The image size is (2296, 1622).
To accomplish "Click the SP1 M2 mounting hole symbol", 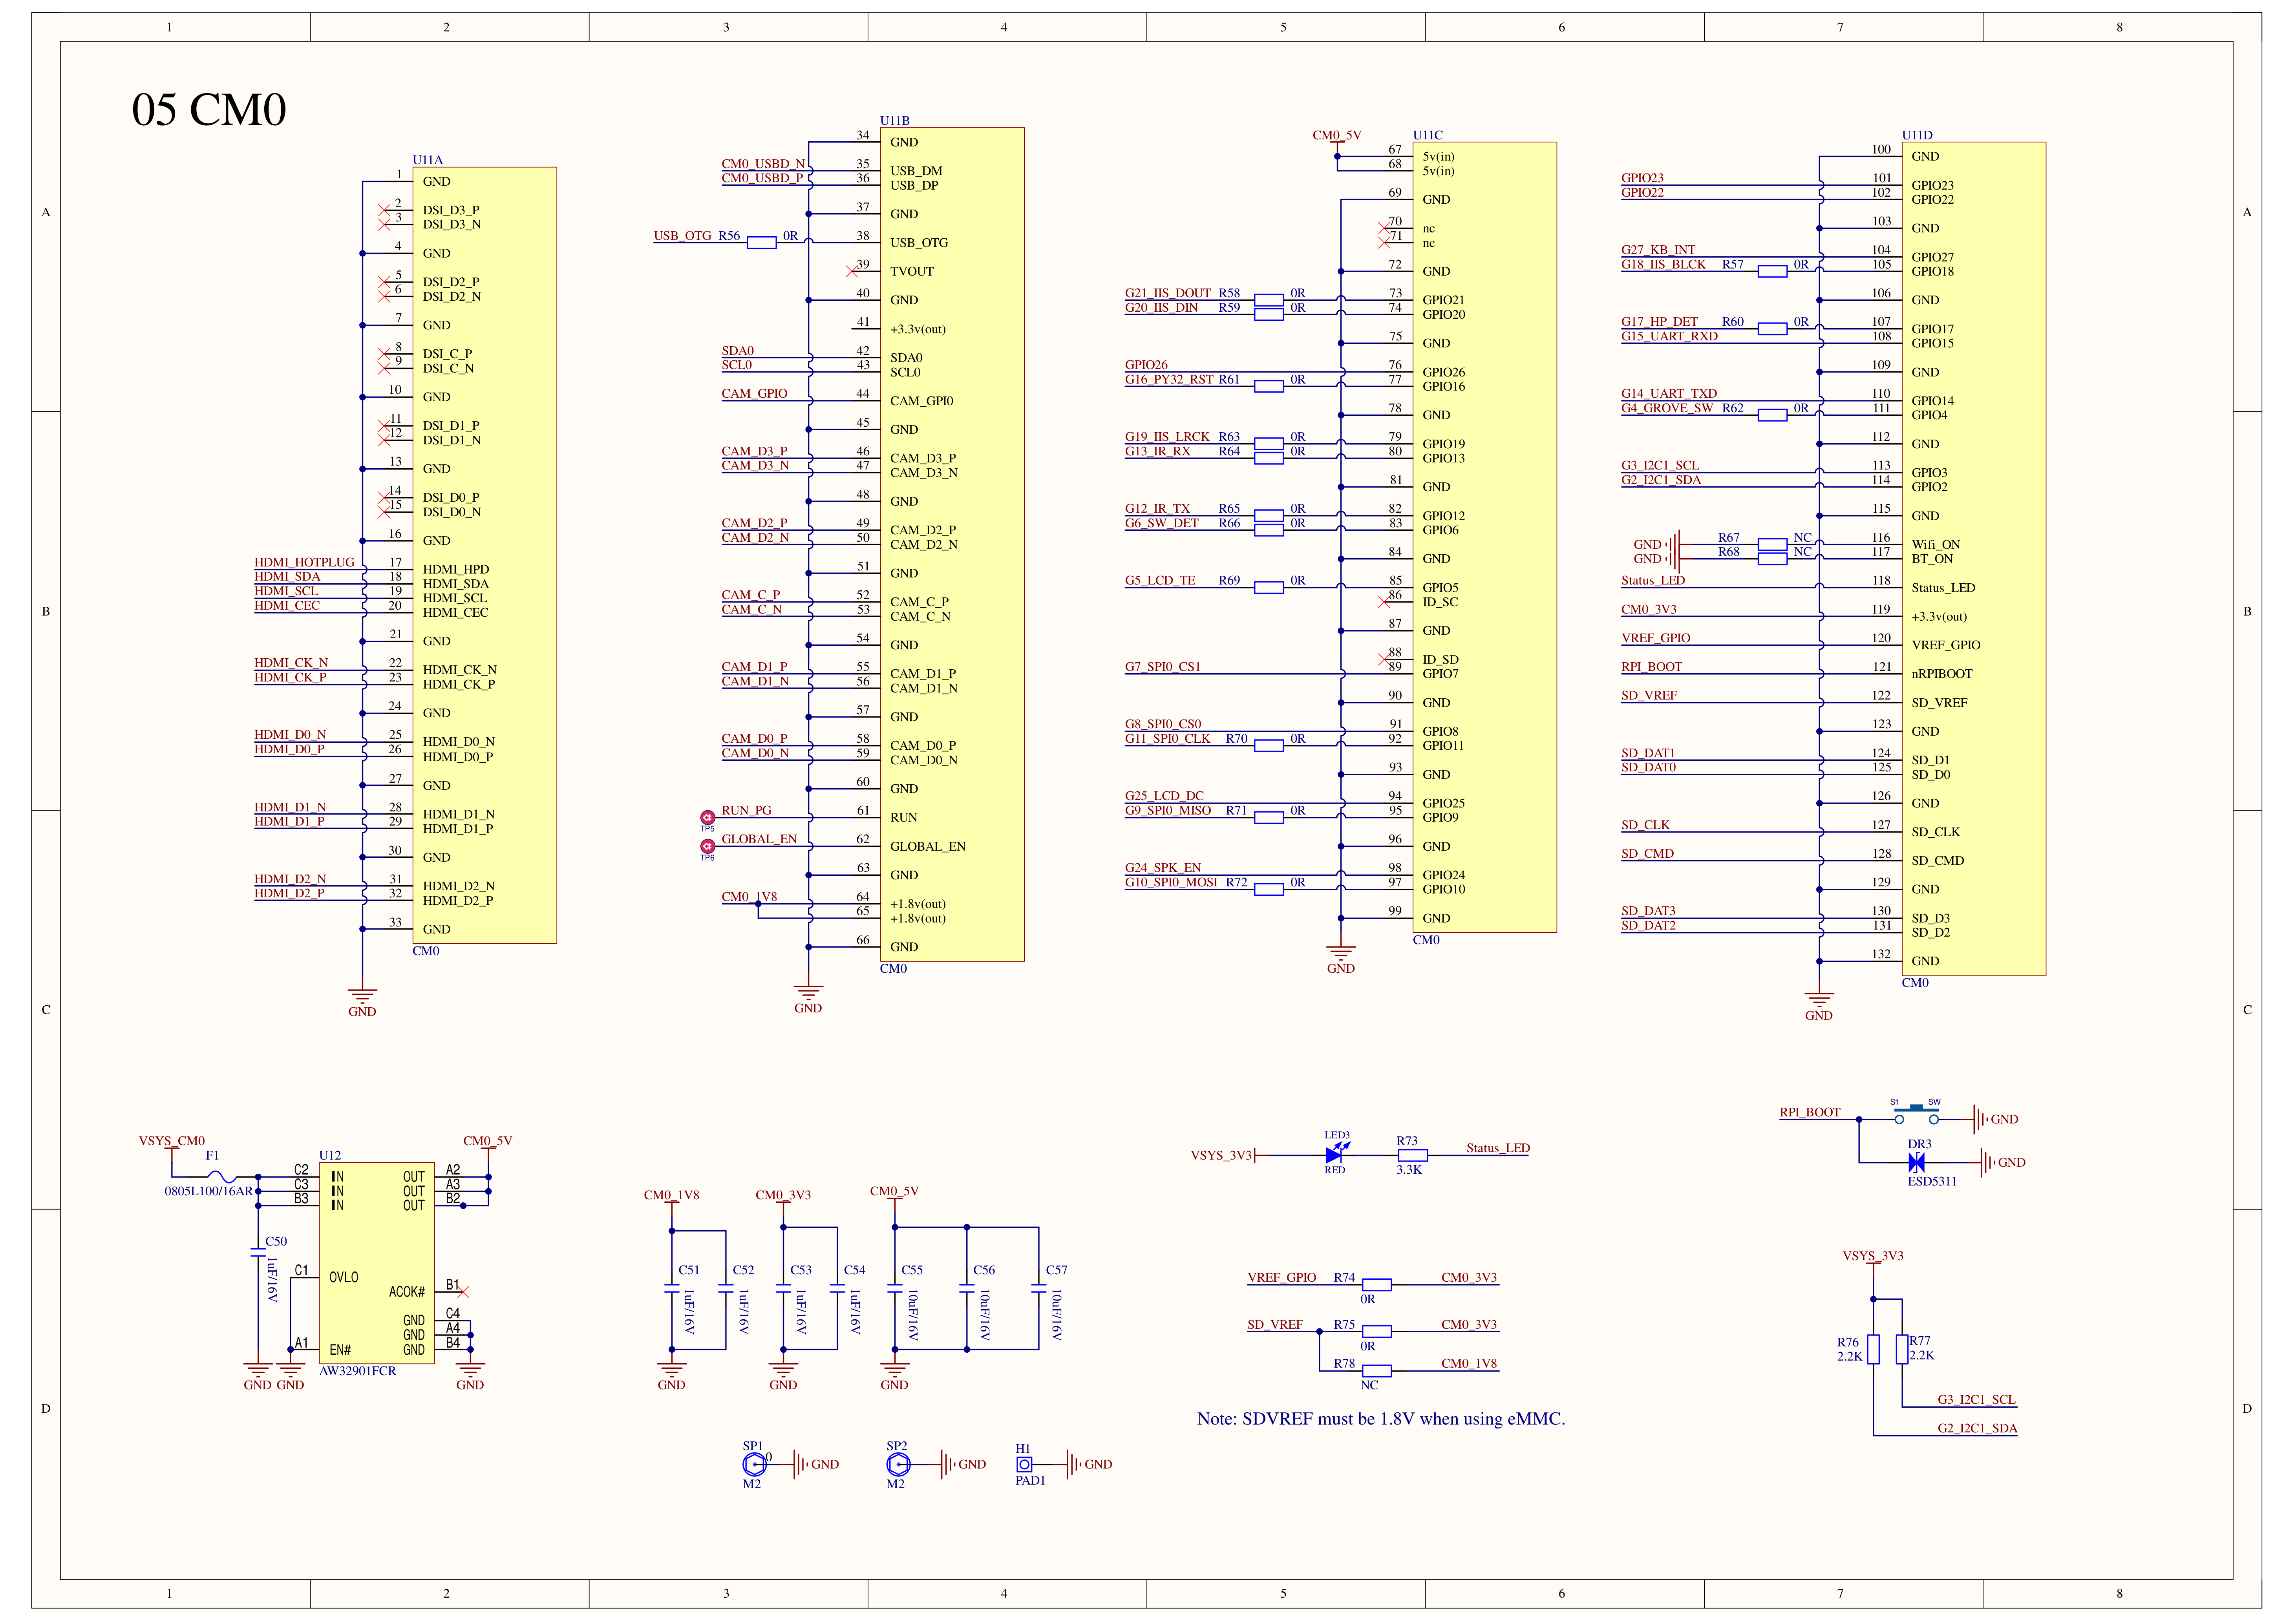I will pyautogui.click(x=755, y=1465).
